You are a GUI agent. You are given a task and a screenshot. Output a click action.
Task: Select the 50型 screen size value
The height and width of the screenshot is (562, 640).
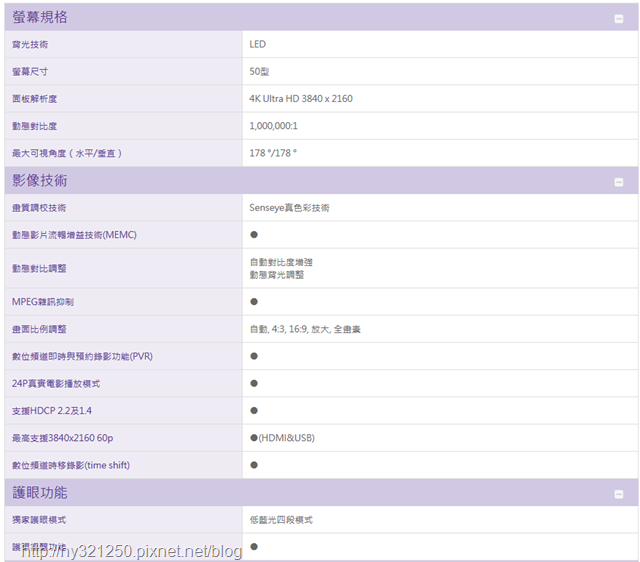click(259, 71)
